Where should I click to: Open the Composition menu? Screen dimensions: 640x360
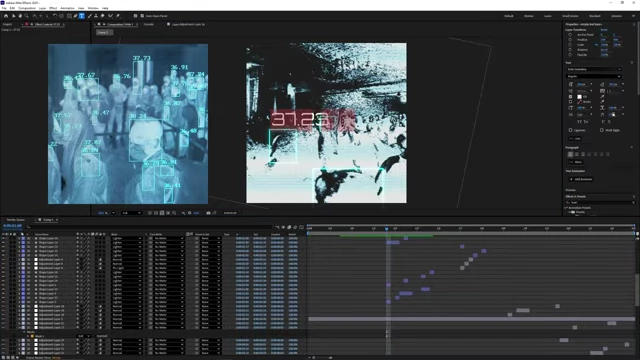point(27,8)
